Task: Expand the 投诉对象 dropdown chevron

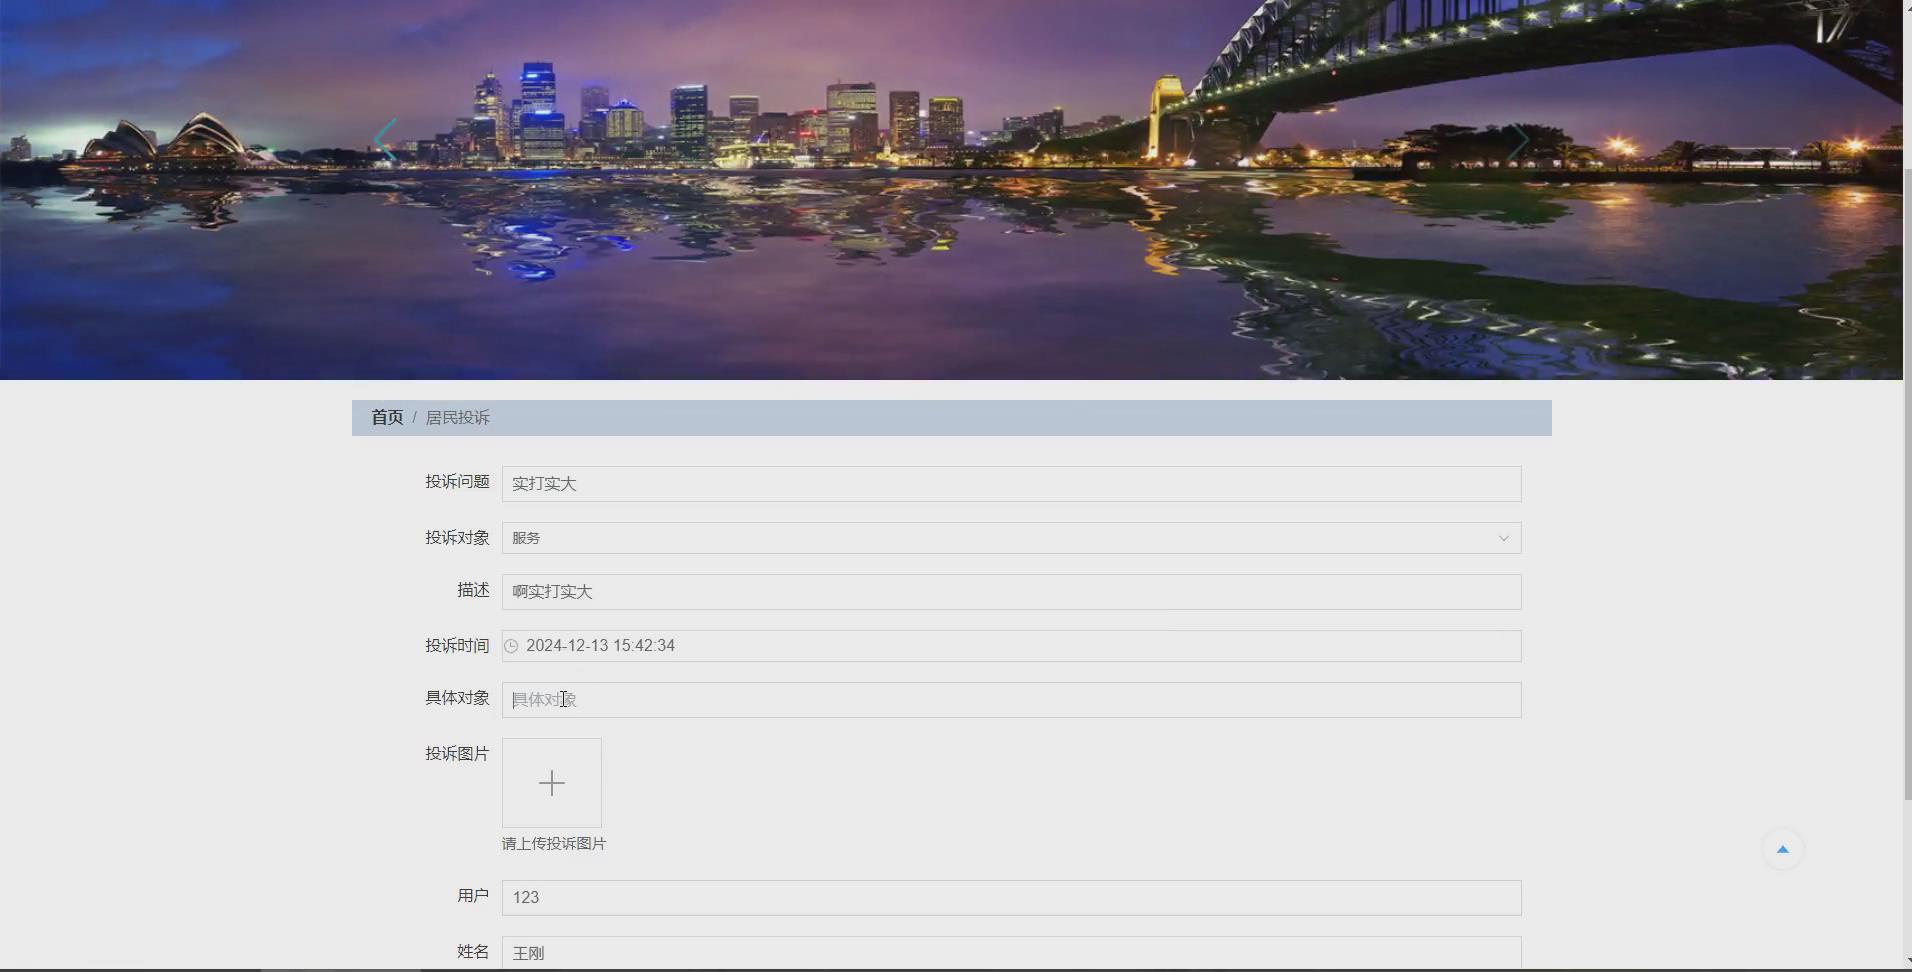Action: tap(1504, 537)
